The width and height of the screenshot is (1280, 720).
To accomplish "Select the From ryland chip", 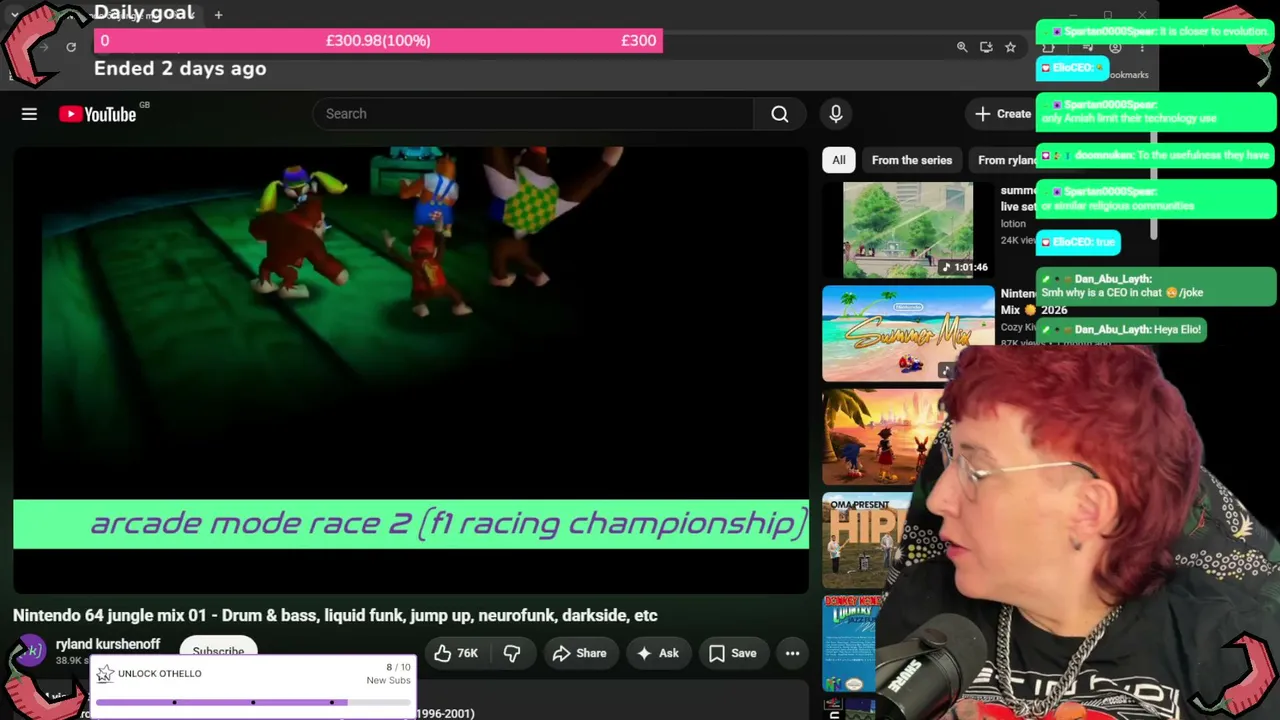I will tap(1006, 160).
